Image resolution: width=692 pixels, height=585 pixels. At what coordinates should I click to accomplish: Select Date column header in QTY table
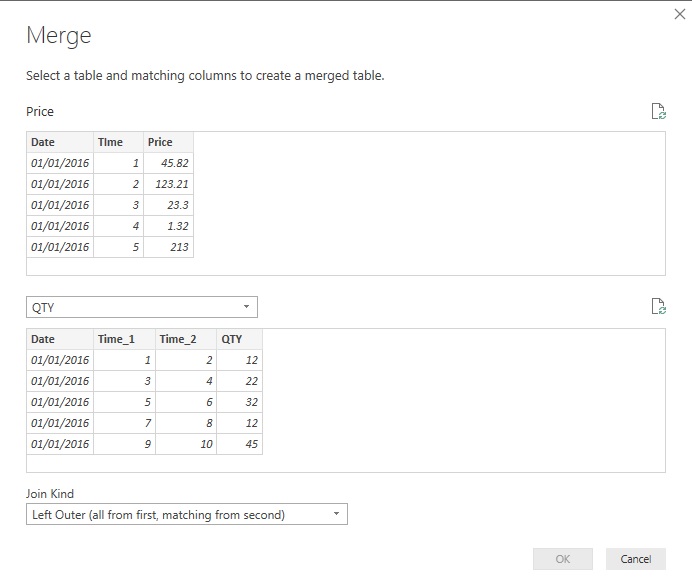[x=60, y=339]
